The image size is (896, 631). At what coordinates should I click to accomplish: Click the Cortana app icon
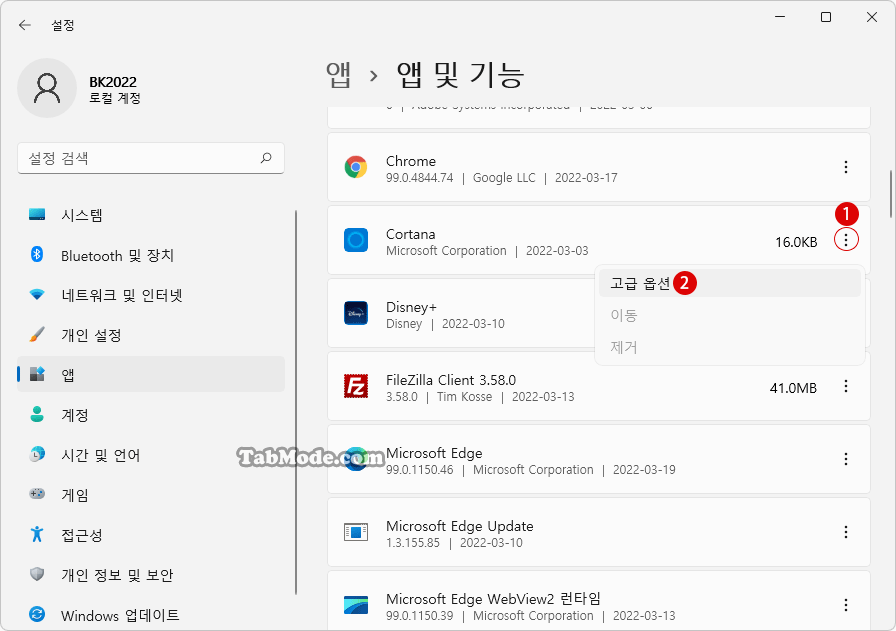(356, 240)
